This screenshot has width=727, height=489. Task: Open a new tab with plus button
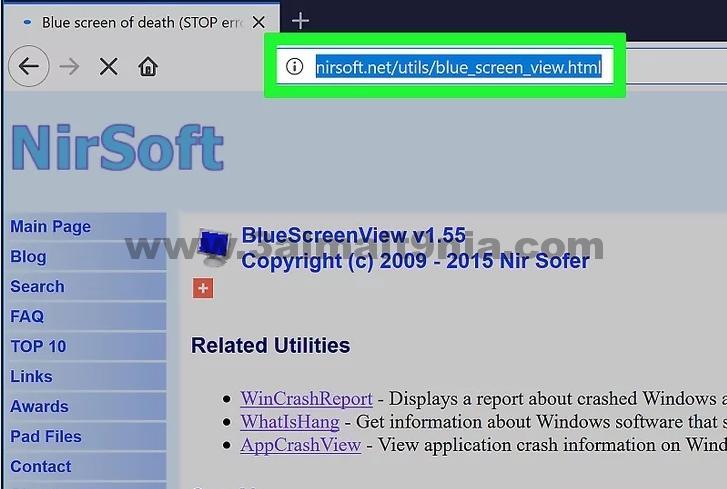pos(300,21)
